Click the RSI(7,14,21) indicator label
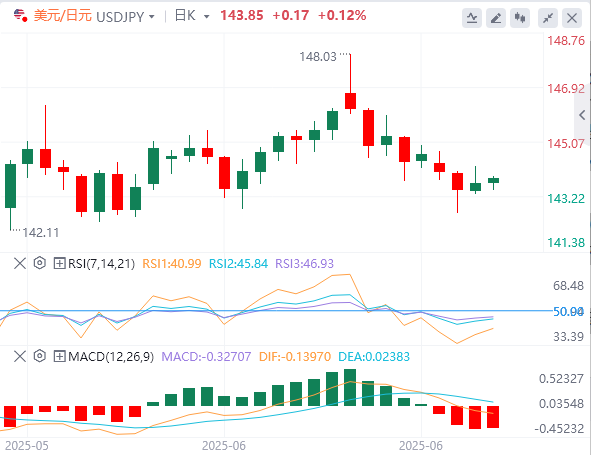Image resolution: width=591 pixels, height=455 pixels. 101,264
